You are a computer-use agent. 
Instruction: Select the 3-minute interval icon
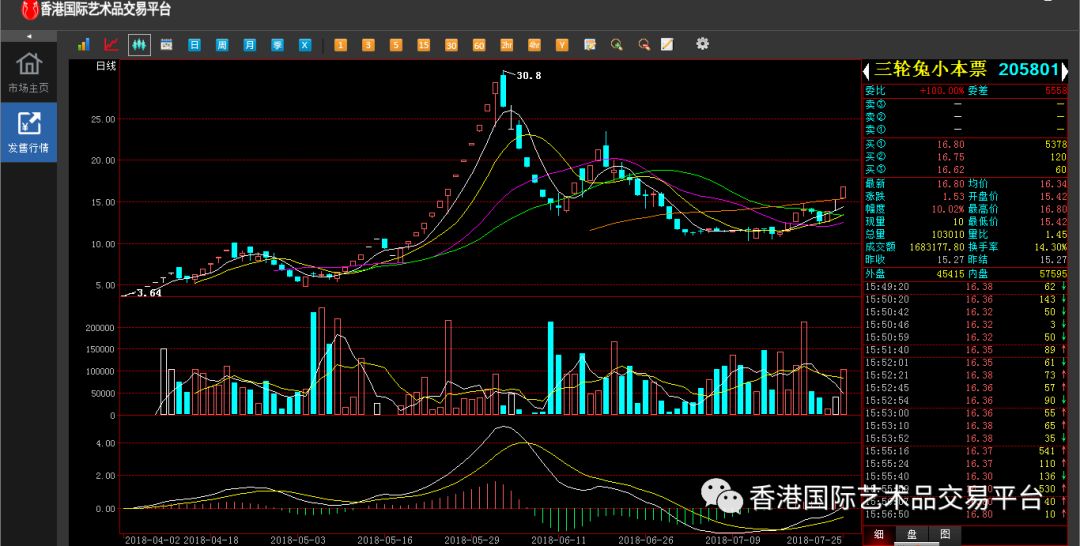point(368,45)
